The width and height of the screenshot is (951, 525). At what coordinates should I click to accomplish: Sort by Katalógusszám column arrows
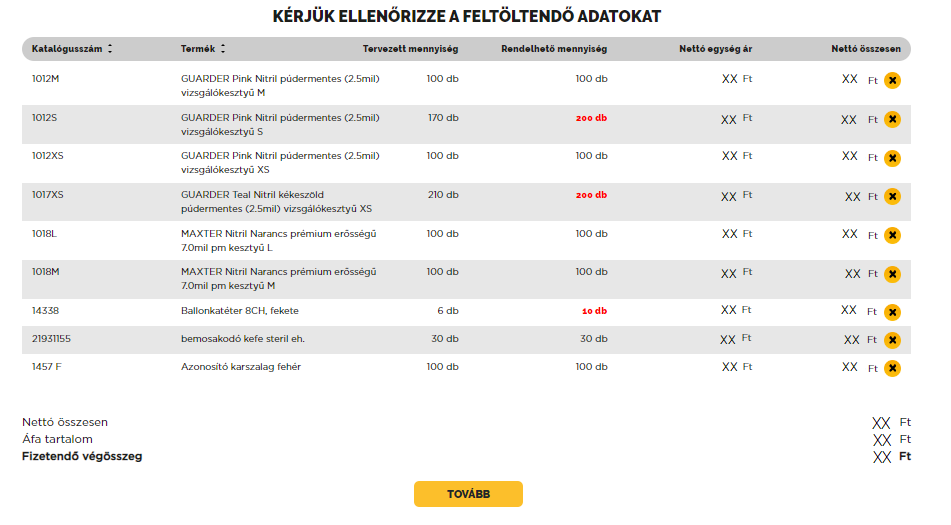coord(110,49)
